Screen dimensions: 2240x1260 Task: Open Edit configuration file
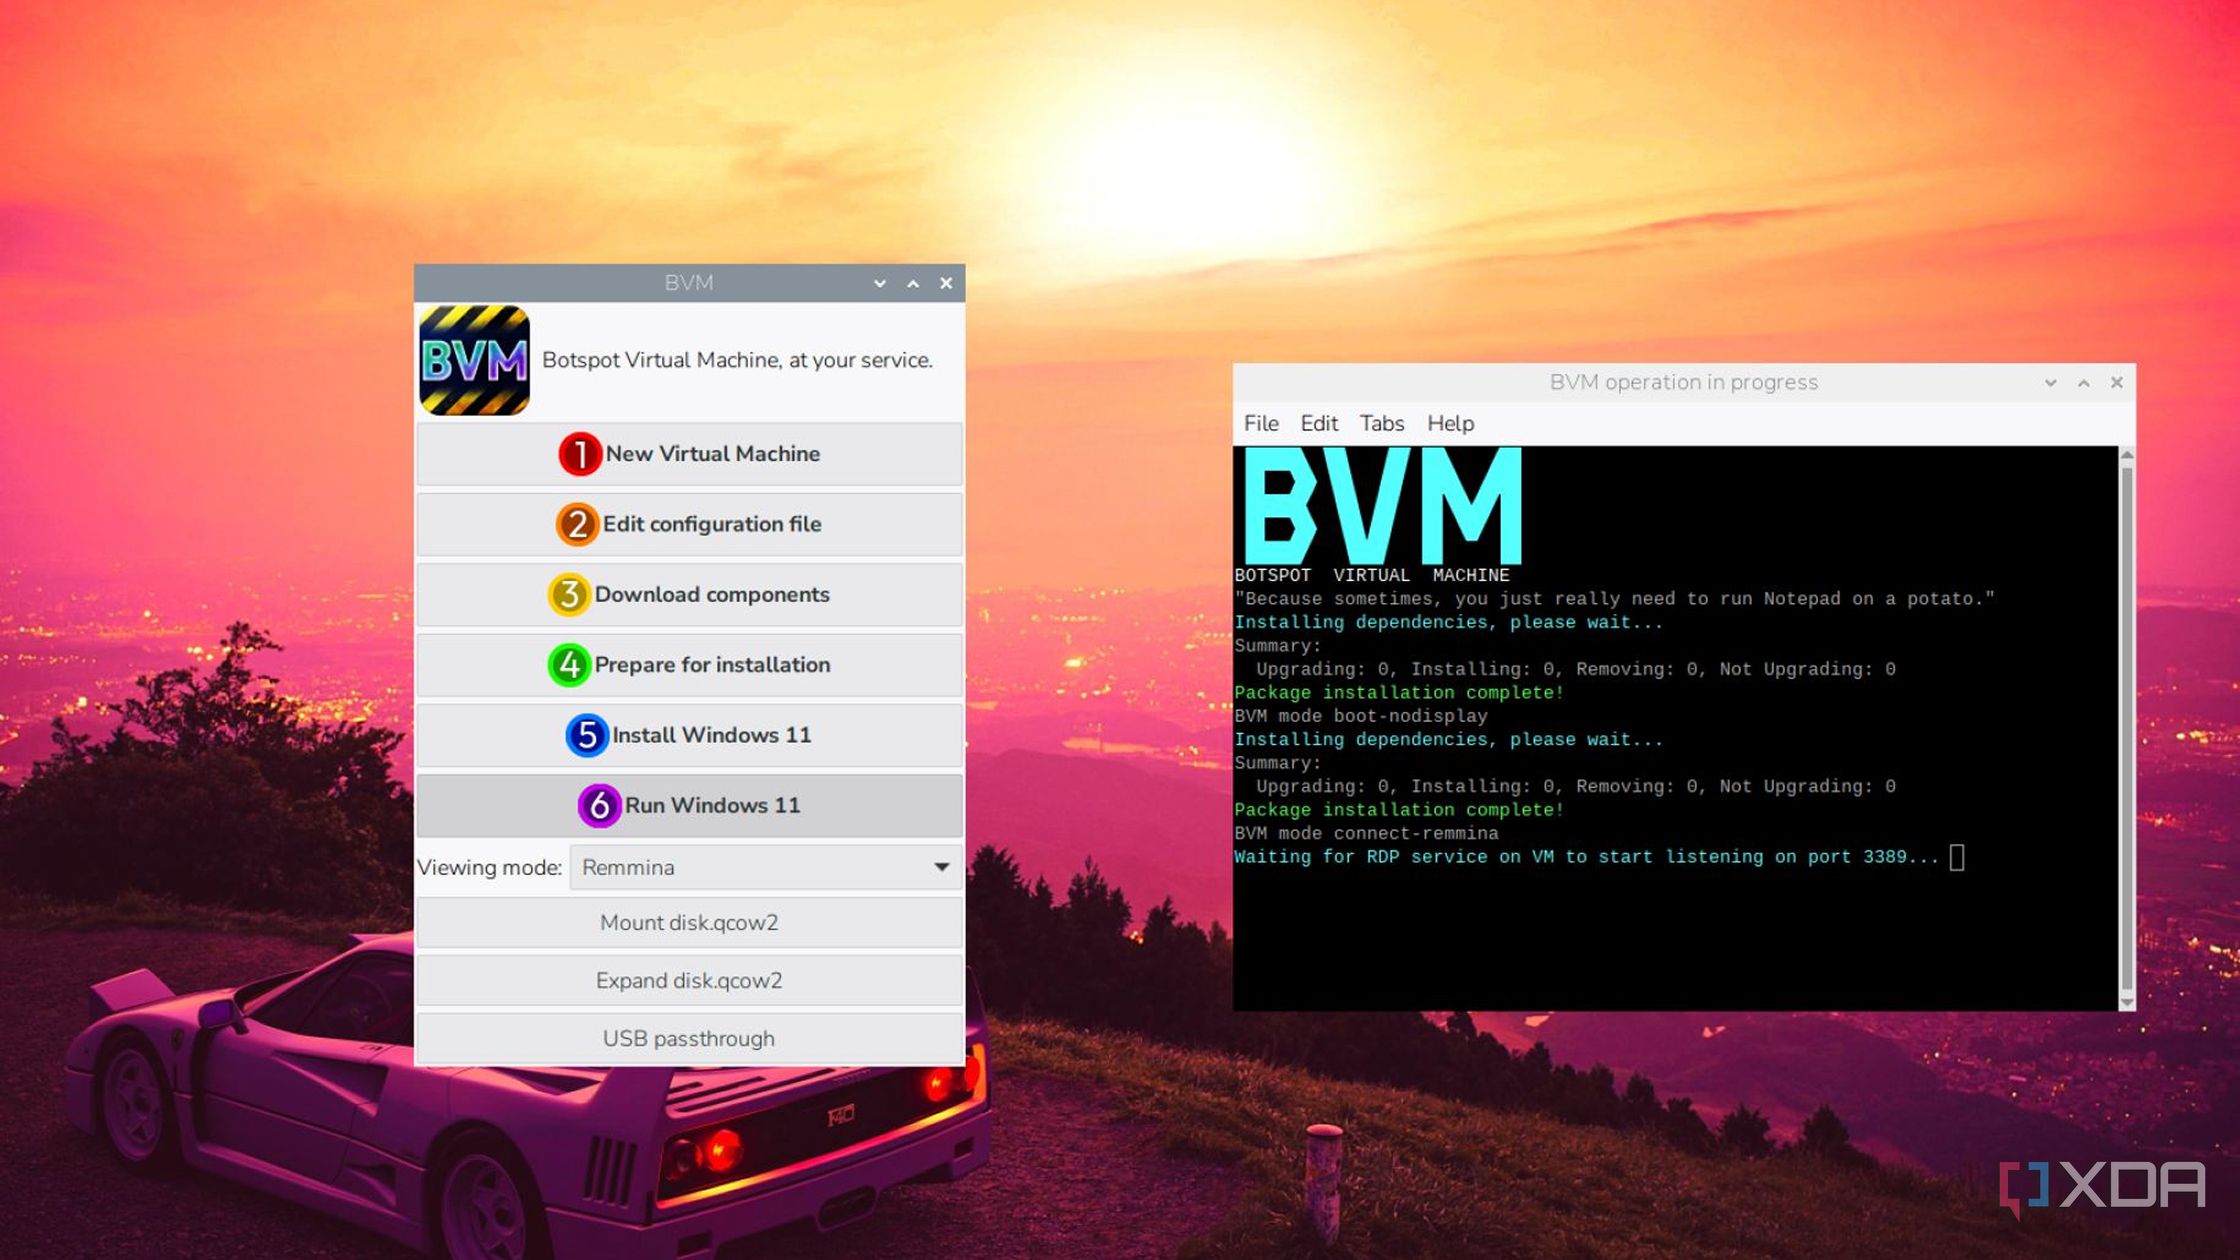tap(689, 524)
